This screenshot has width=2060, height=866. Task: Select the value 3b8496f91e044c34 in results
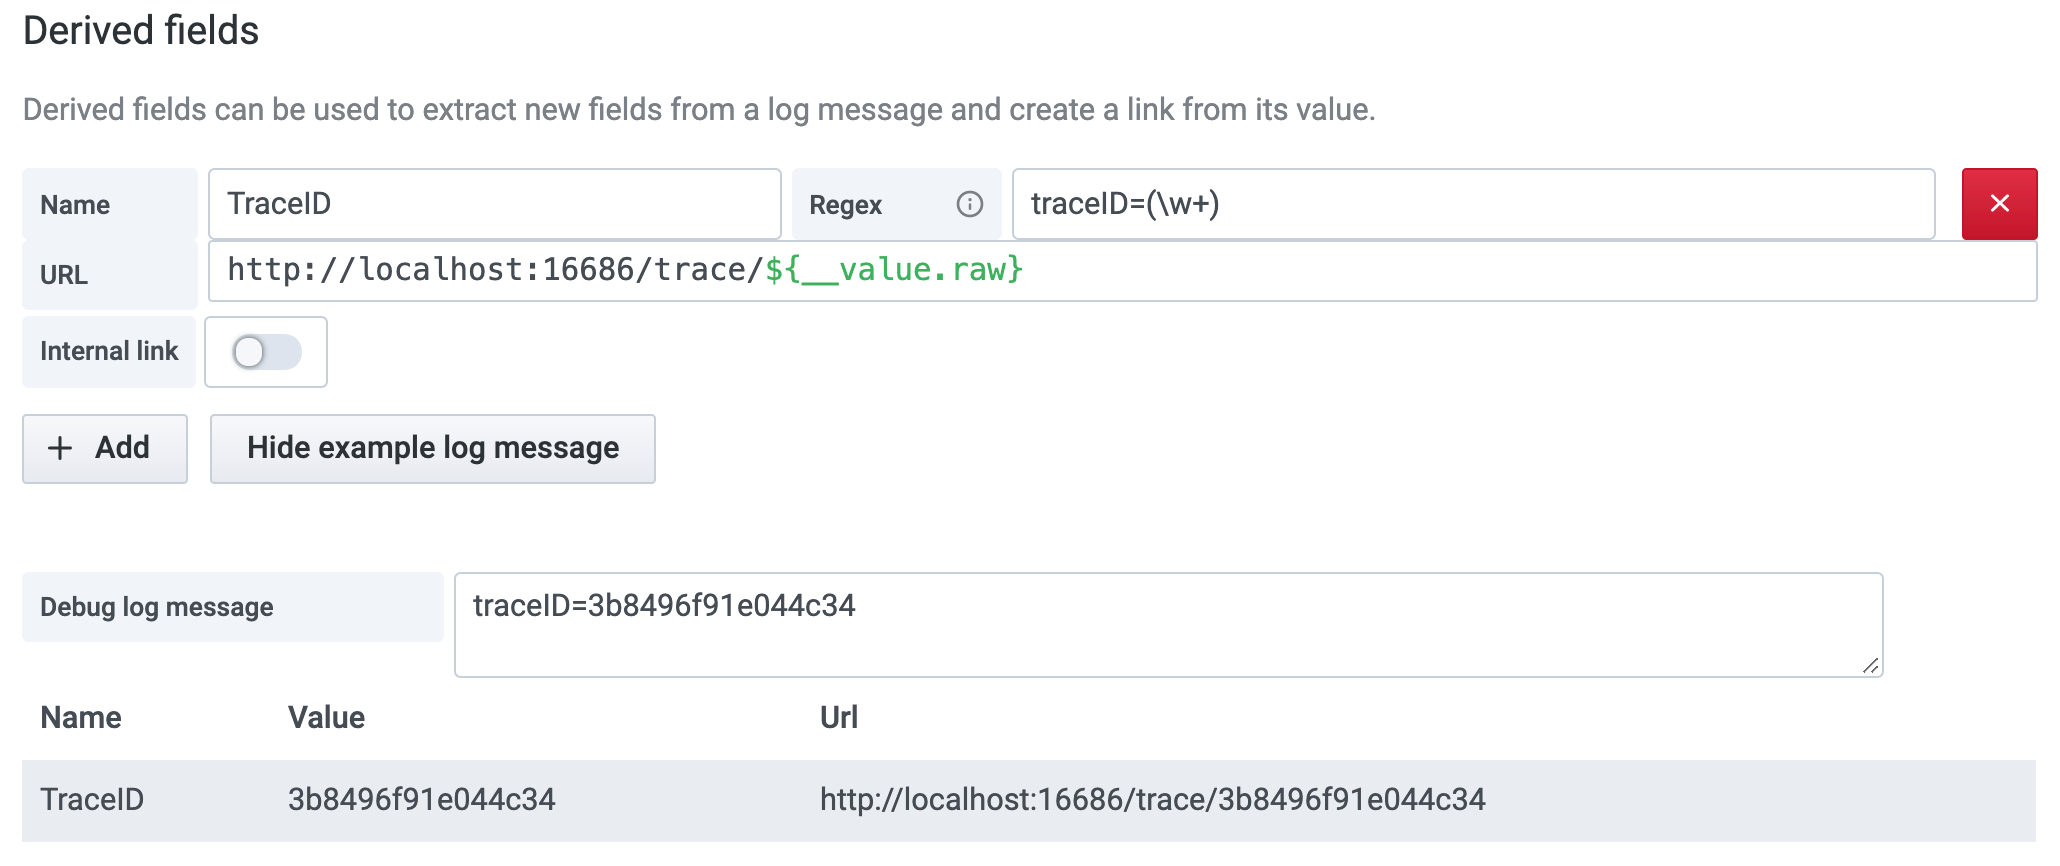coord(424,799)
